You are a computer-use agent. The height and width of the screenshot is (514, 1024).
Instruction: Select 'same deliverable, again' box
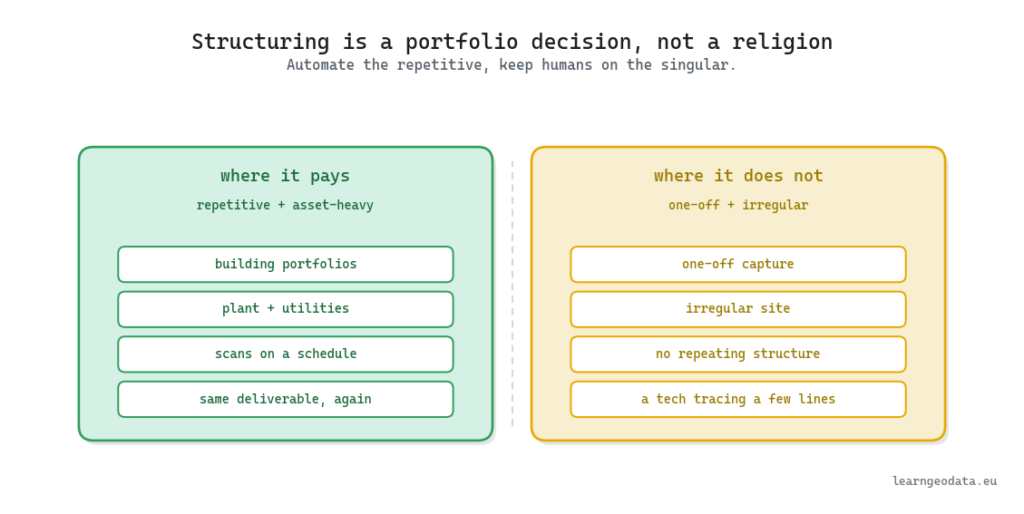285,399
